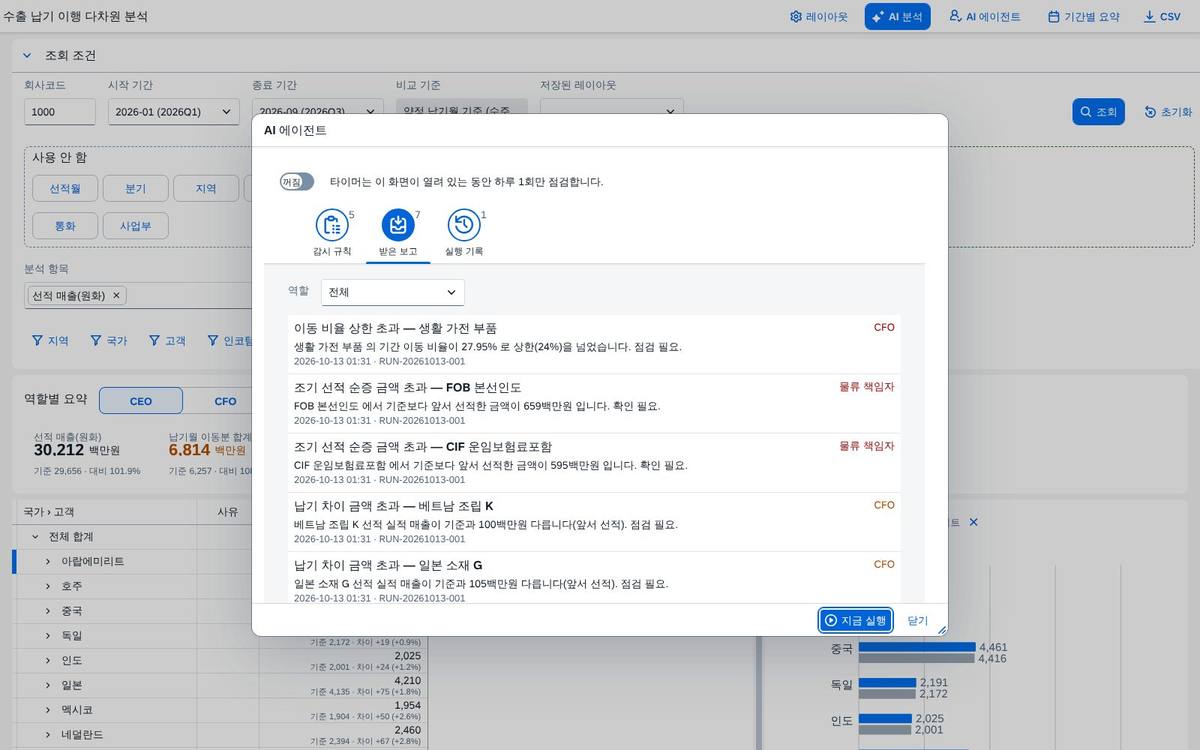Click the 통화 dimension chip
Viewport: 1200px width, 750px height.
pos(65,225)
